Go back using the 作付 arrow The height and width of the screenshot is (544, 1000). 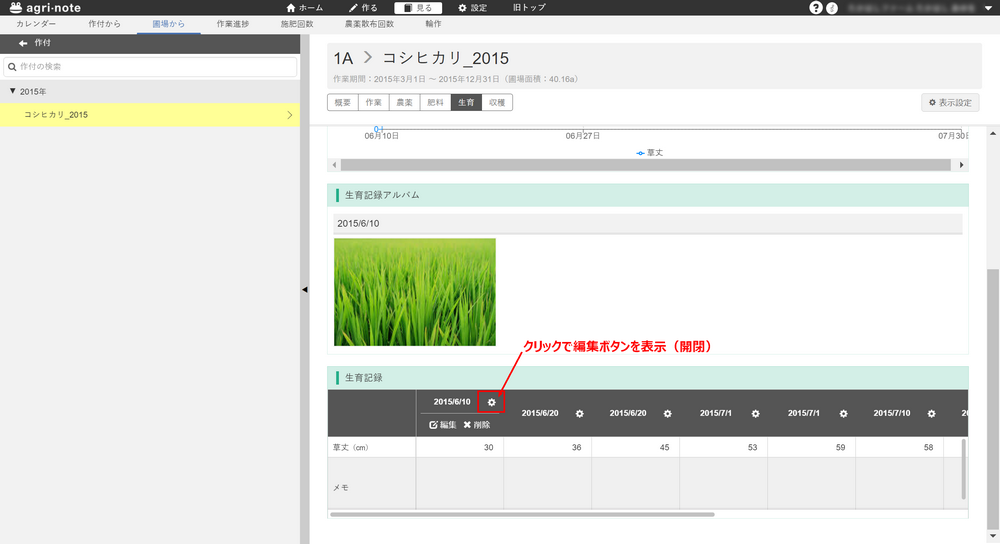coord(22,44)
